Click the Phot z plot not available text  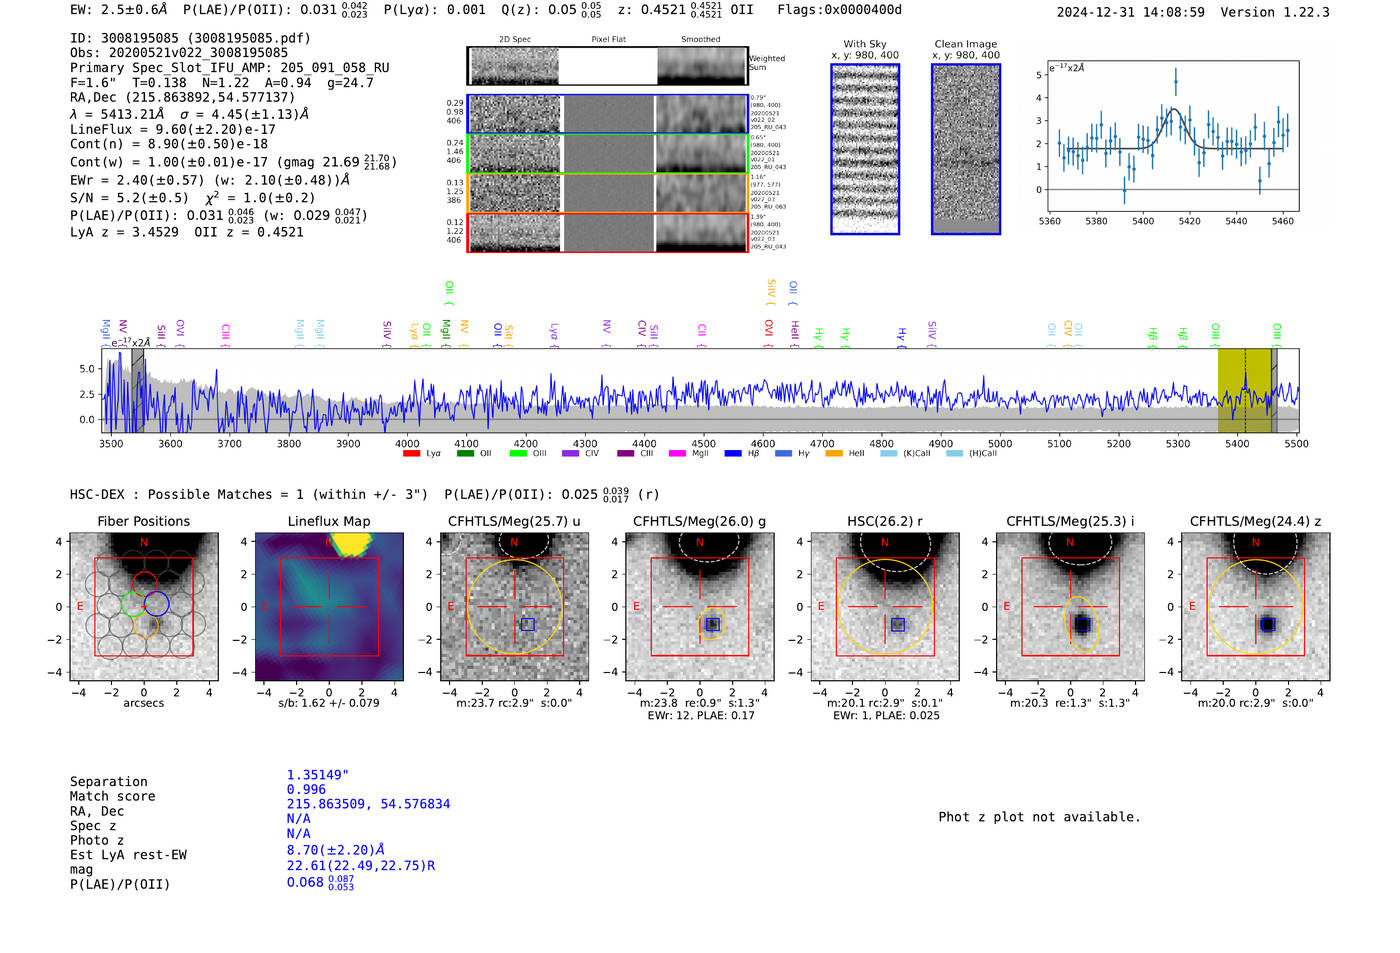[x=1039, y=817]
